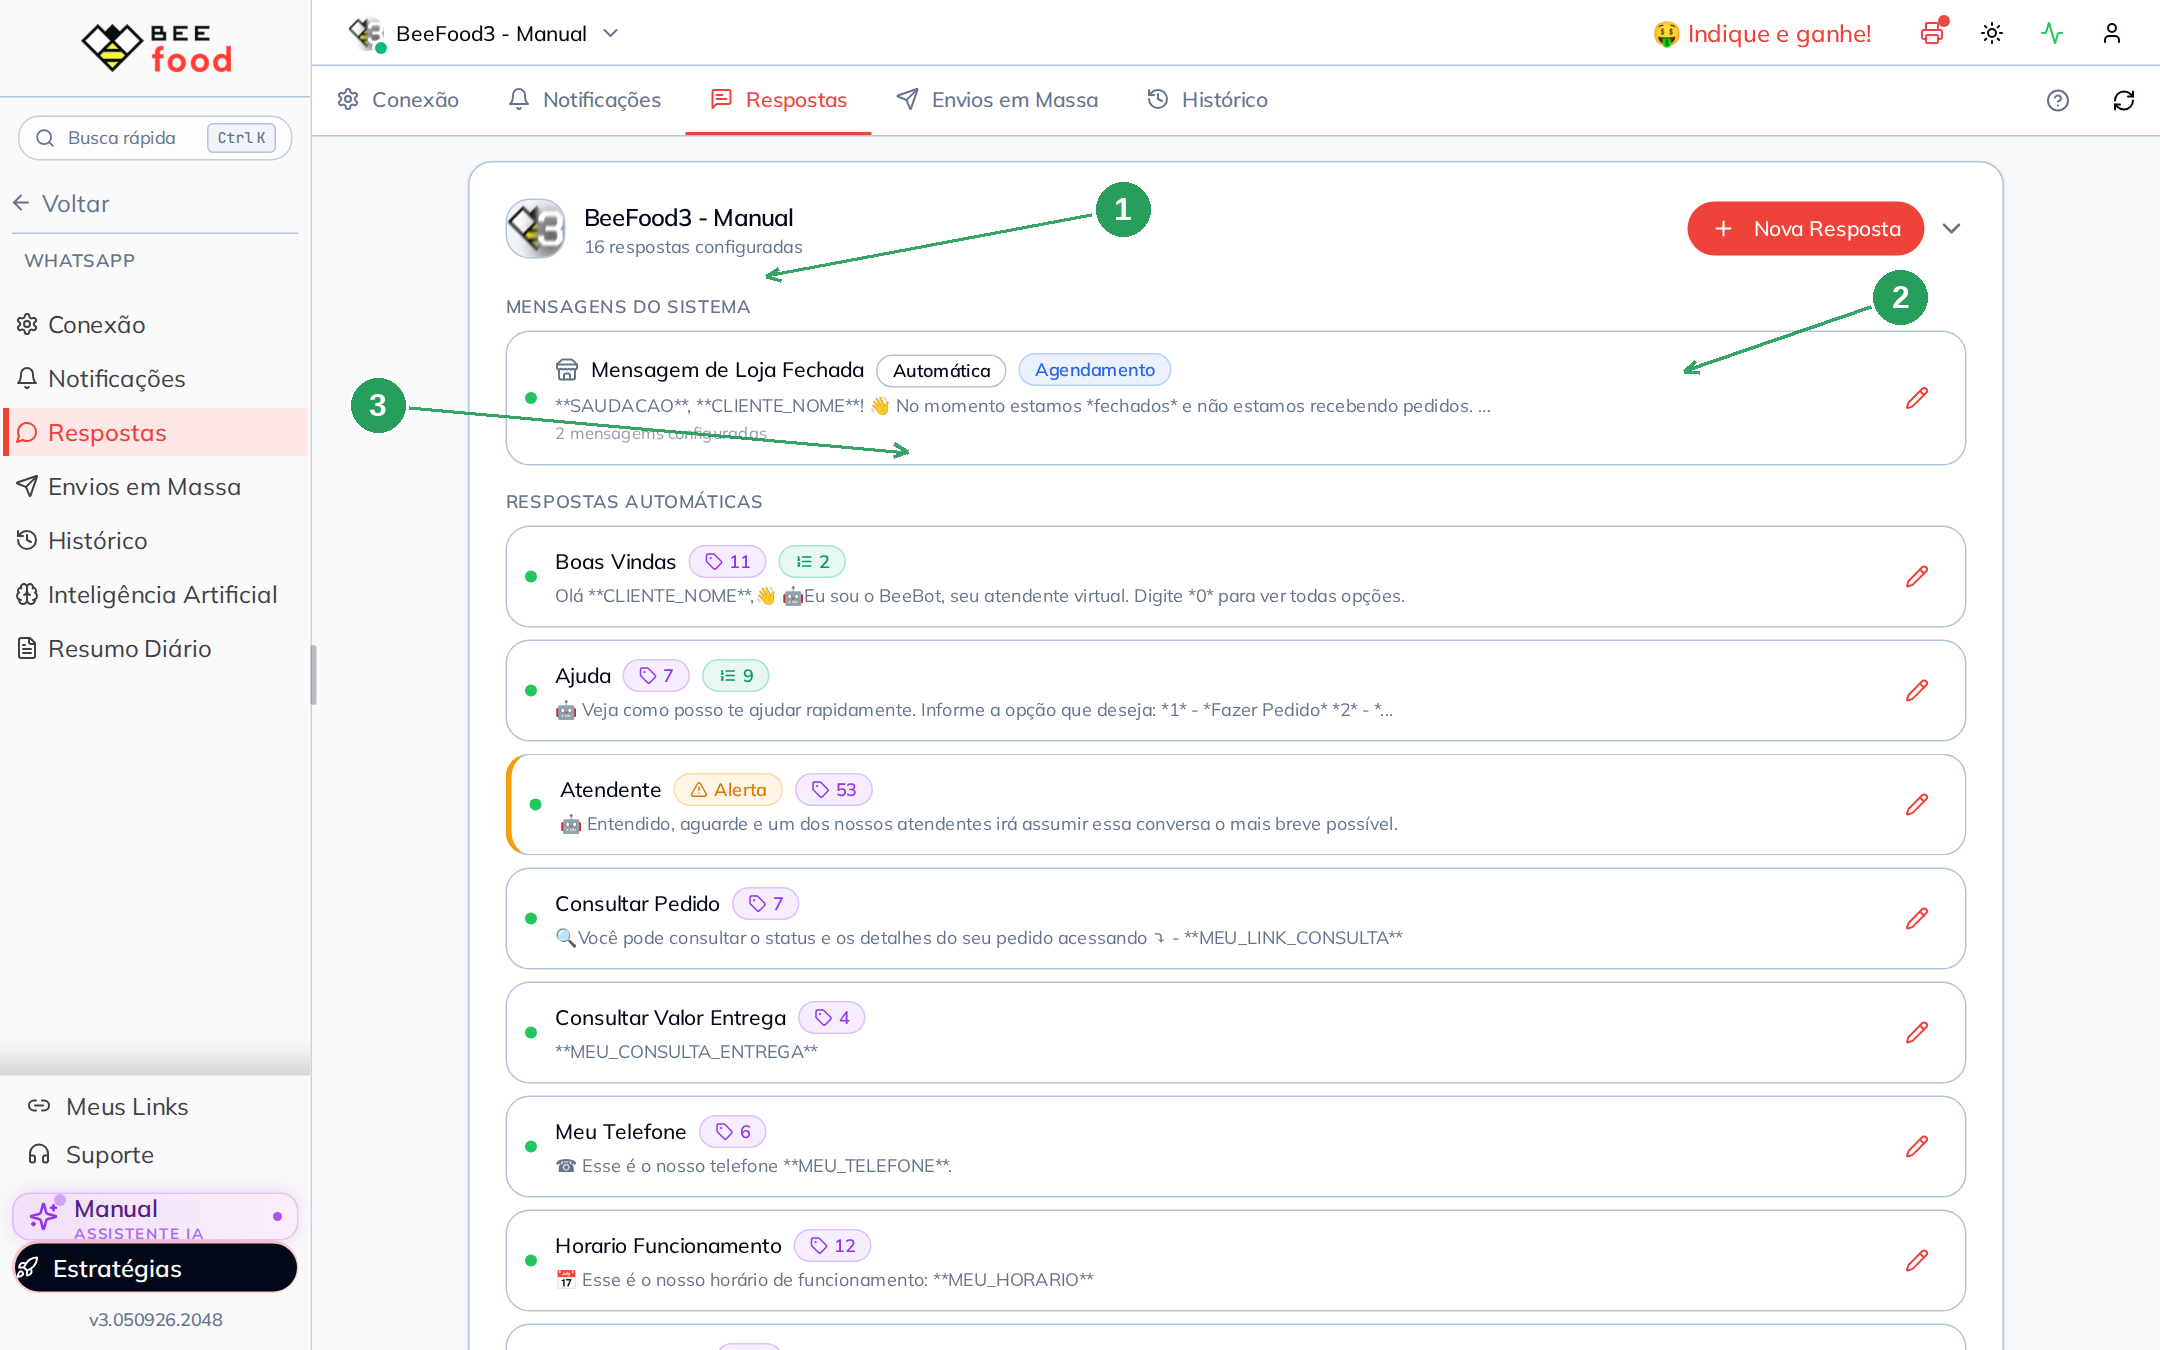This screenshot has height=1350, width=2160.
Task: Click the Horario Funcionamento response title
Action: tap(668, 1246)
